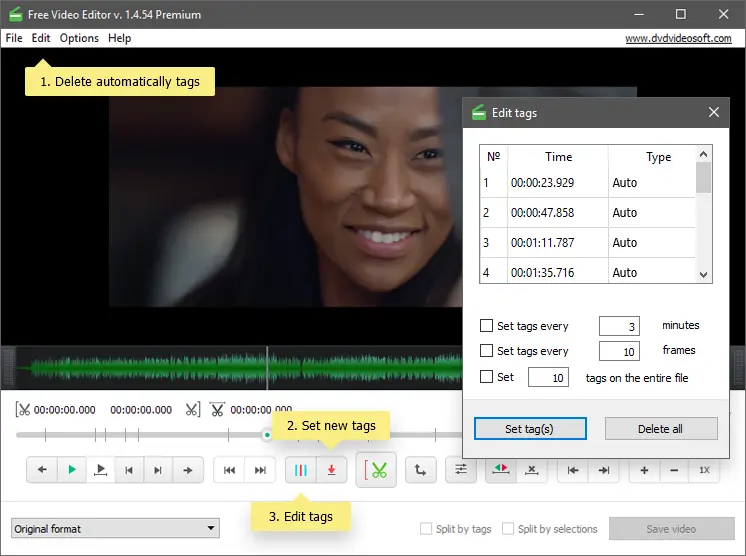Click the set tags icon with colored bars
The height and width of the screenshot is (556, 746).
pyautogui.click(x=301, y=470)
